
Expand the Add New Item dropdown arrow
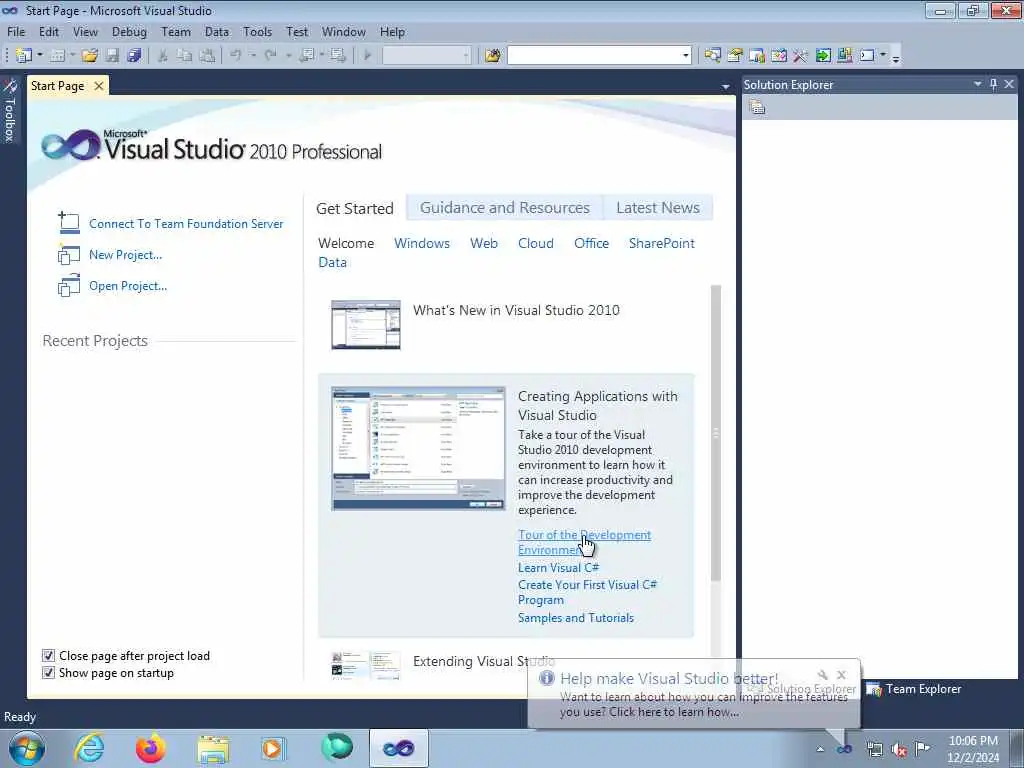[x=72, y=56]
